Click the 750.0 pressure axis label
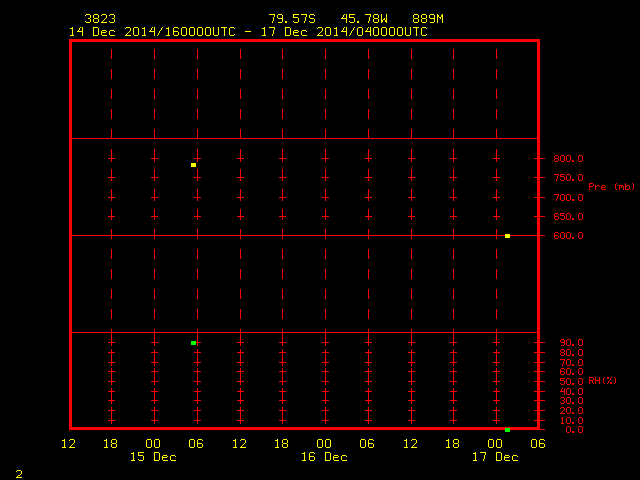The height and width of the screenshot is (480, 640). point(568,178)
